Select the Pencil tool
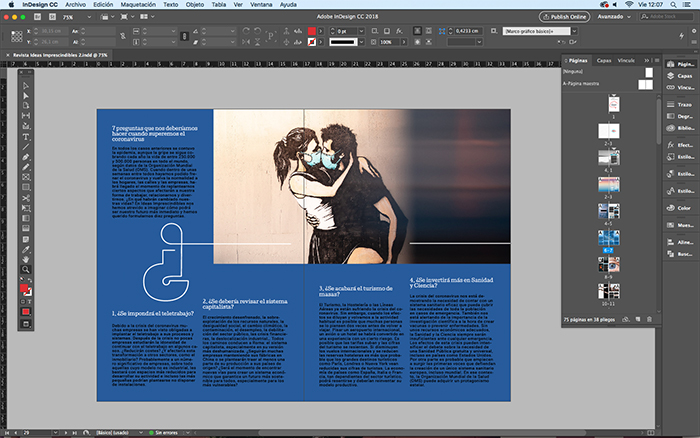The width and height of the screenshot is (700, 438). (x=26, y=167)
